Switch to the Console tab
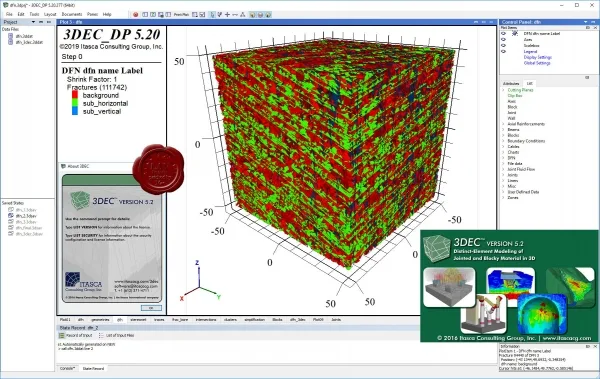The height and width of the screenshot is (379, 600). (x=68, y=369)
